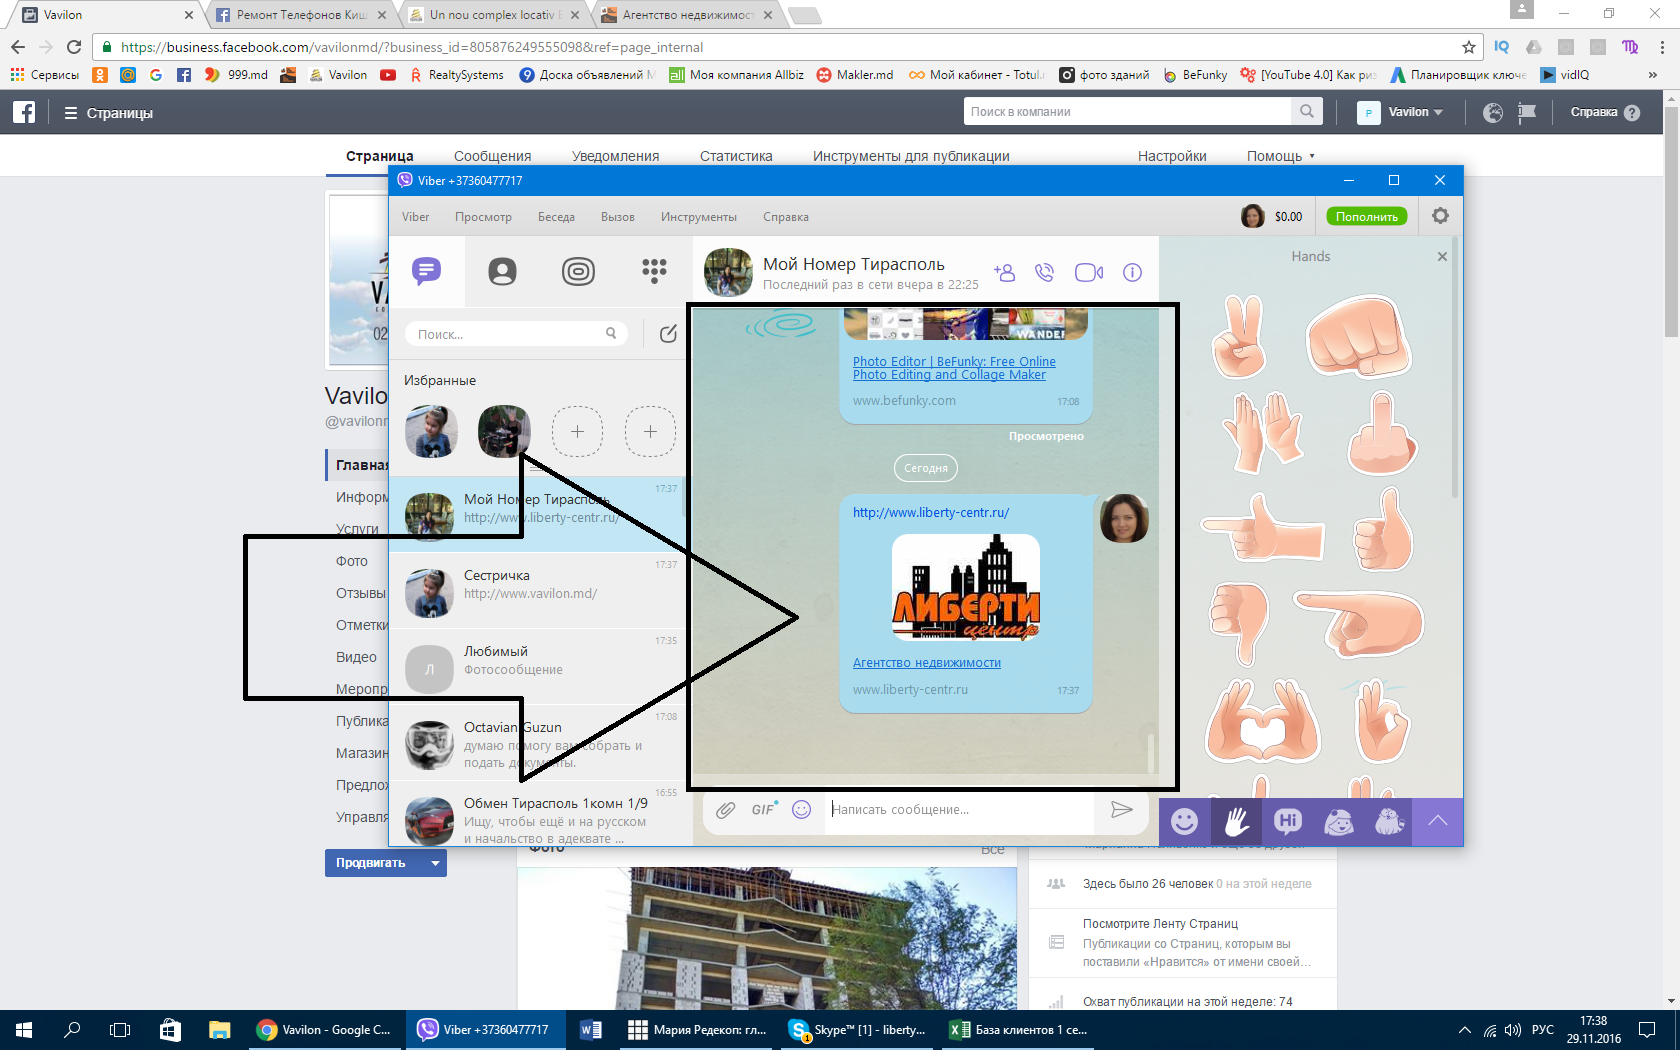Open the Помощь dropdown
Image resolution: width=1680 pixels, height=1050 pixels.
(x=1281, y=156)
